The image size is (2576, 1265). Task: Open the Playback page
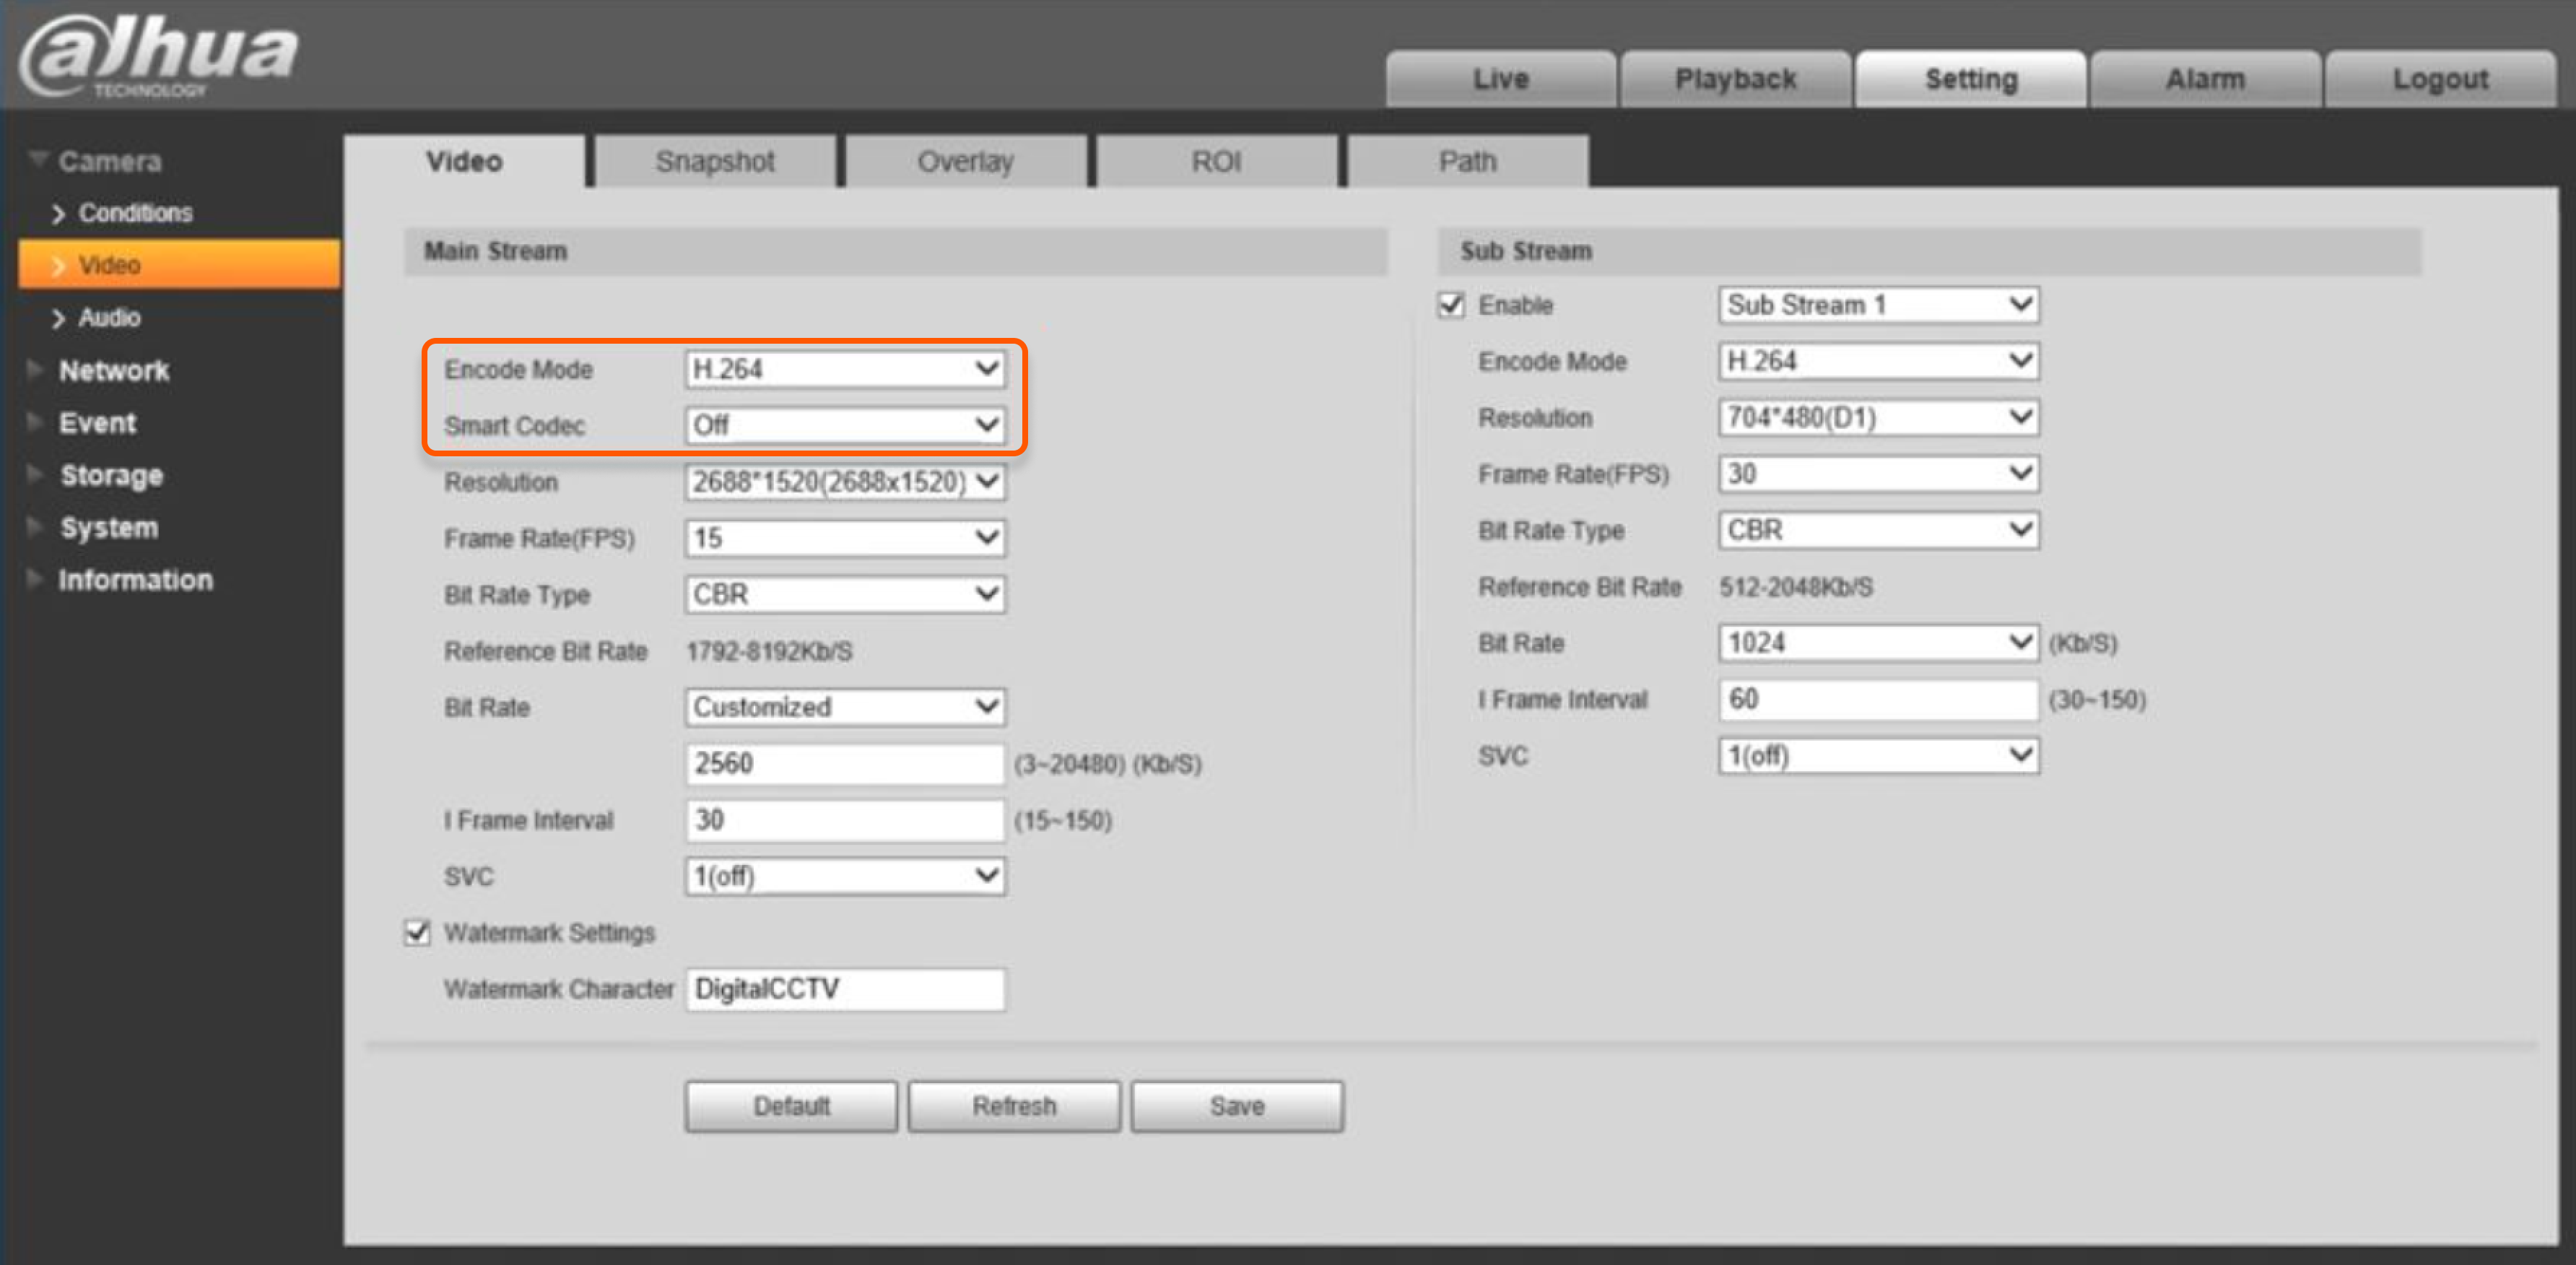pyautogui.click(x=1735, y=78)
